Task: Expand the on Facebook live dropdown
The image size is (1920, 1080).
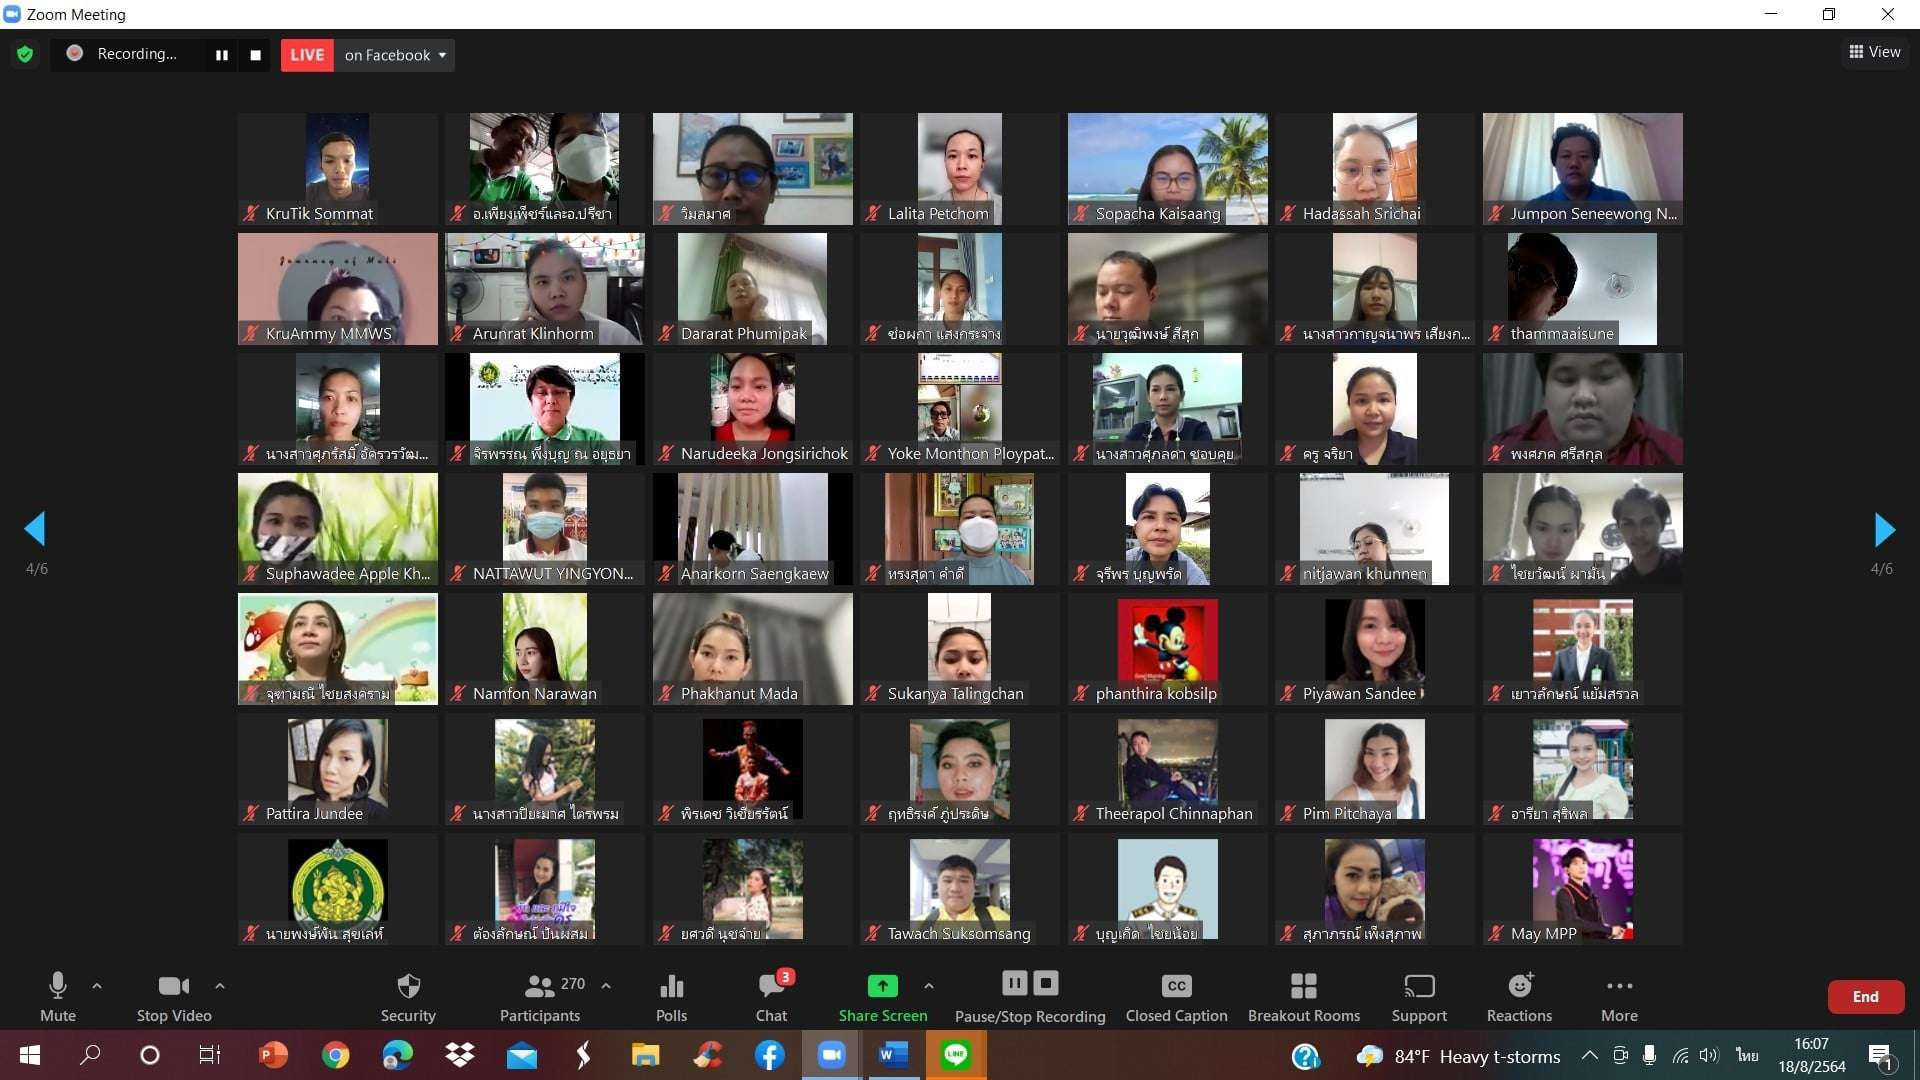Action: click(x=442, y=55)
